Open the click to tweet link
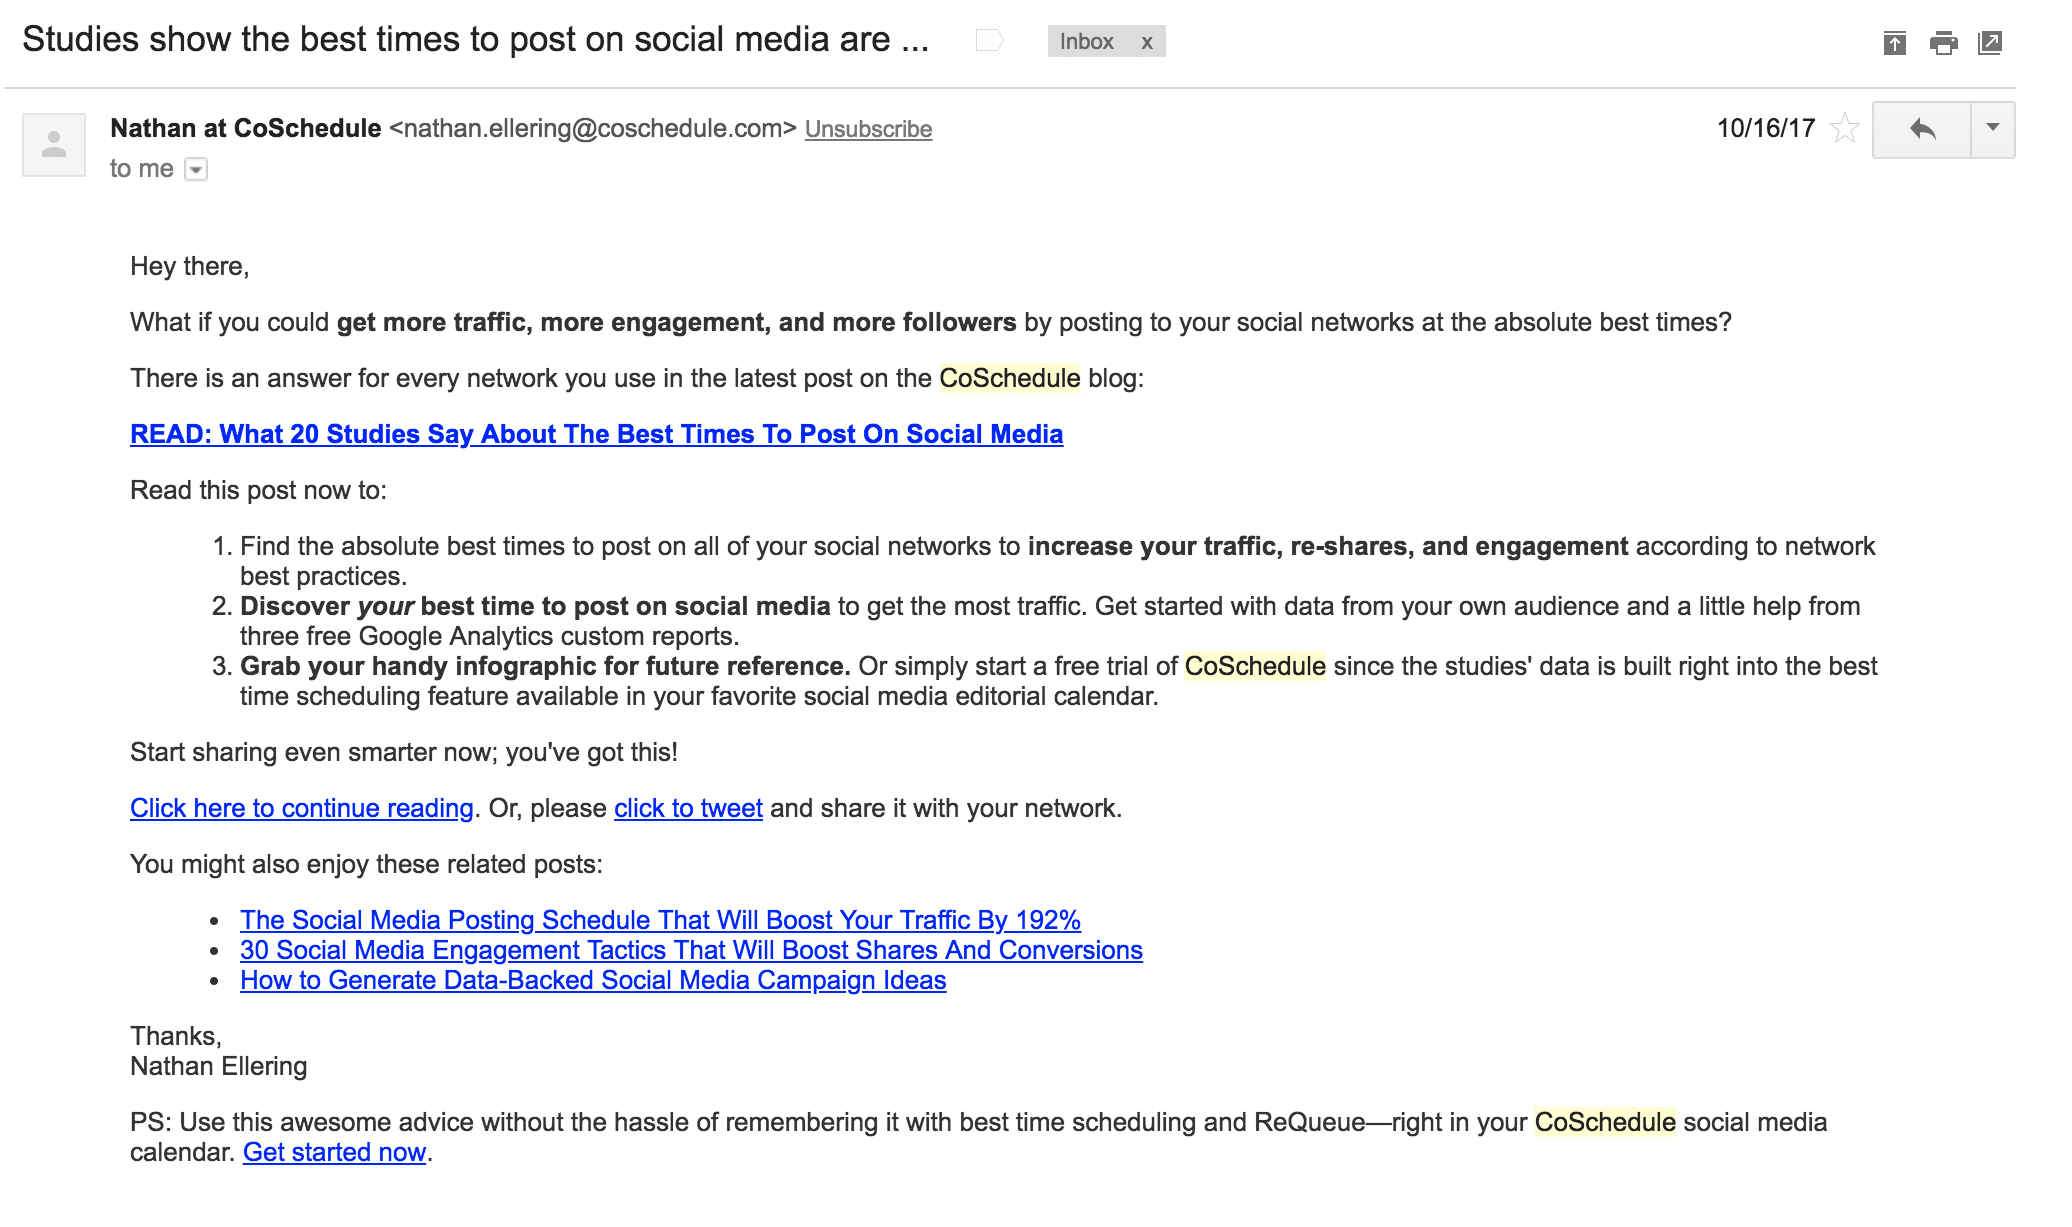Screen dimensions: 2072x1227 point(688,808)
